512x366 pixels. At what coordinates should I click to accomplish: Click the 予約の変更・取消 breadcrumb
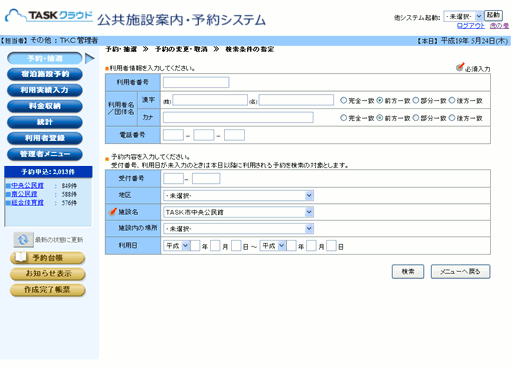tap(181, 49)
